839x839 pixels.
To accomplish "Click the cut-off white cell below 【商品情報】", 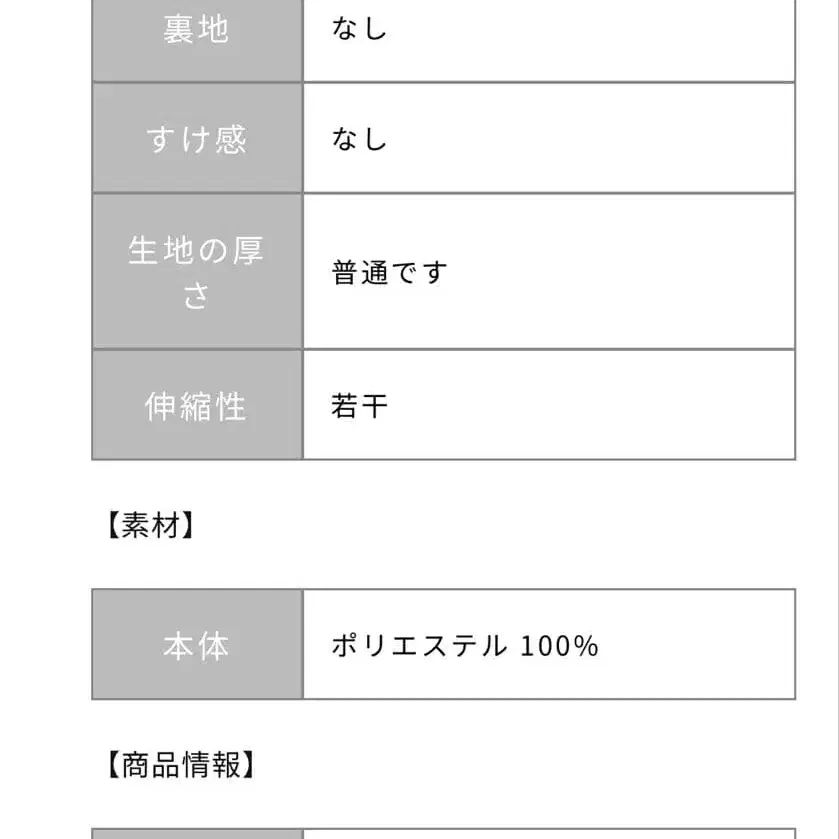I will 548,833.
